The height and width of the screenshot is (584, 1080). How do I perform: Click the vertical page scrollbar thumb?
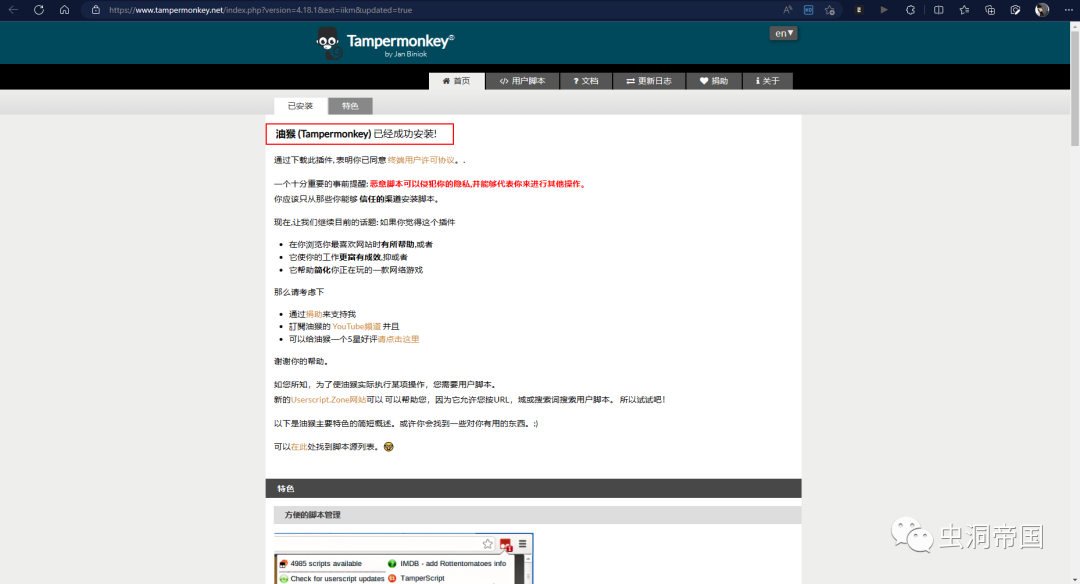point(1074,88)
